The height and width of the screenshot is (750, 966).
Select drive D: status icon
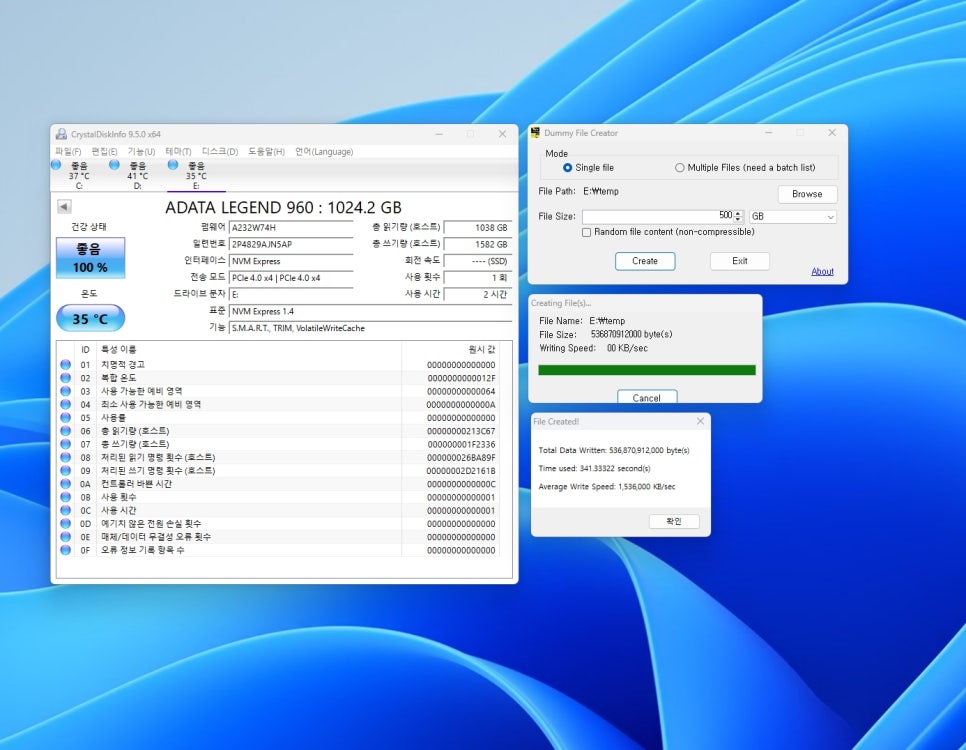(114, 165)
